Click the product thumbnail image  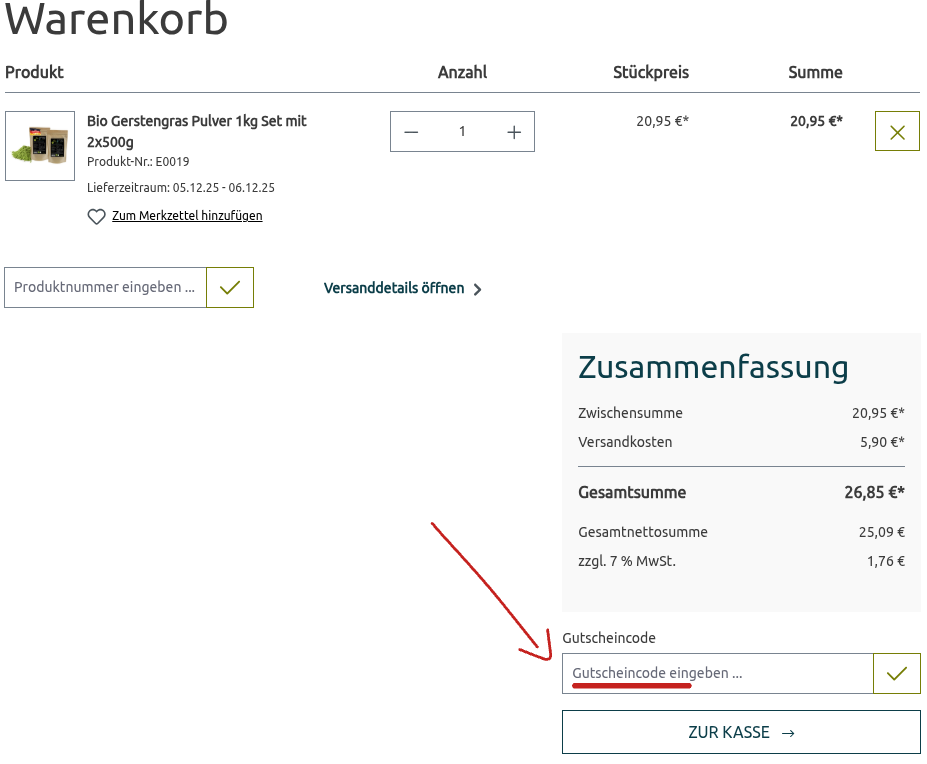click(x=40, y=143)
